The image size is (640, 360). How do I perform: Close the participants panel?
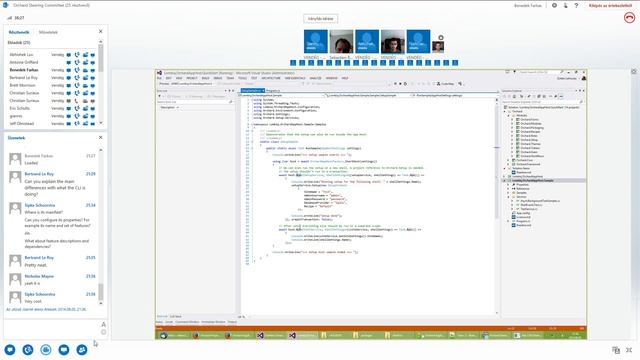coord(101,31)
